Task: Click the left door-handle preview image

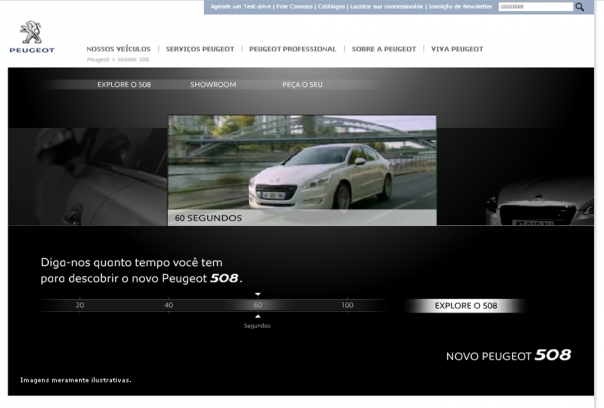Action: 88,176
